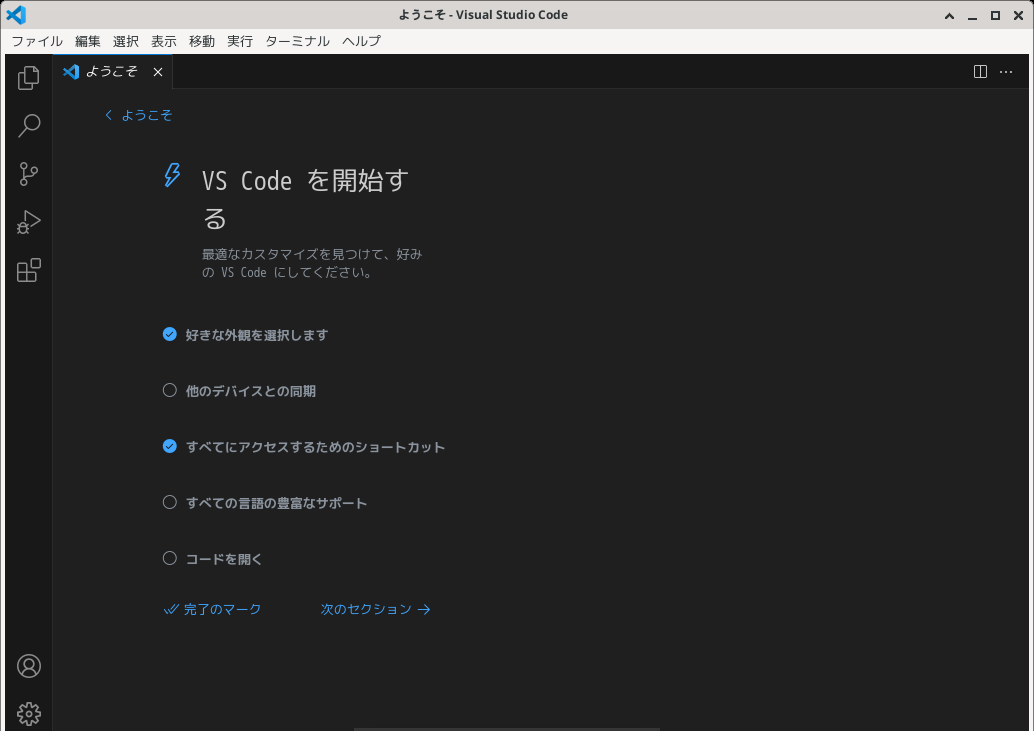Expand the コードを開く step
This screenshot has width=1034, height=731.
(224, 559)
